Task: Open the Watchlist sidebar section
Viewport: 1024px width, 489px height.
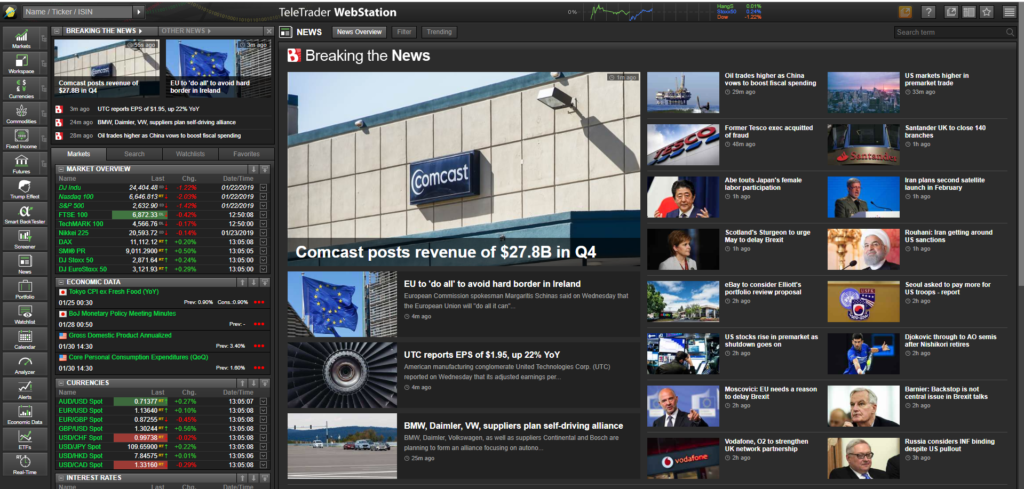Action: tap(25, 313)
